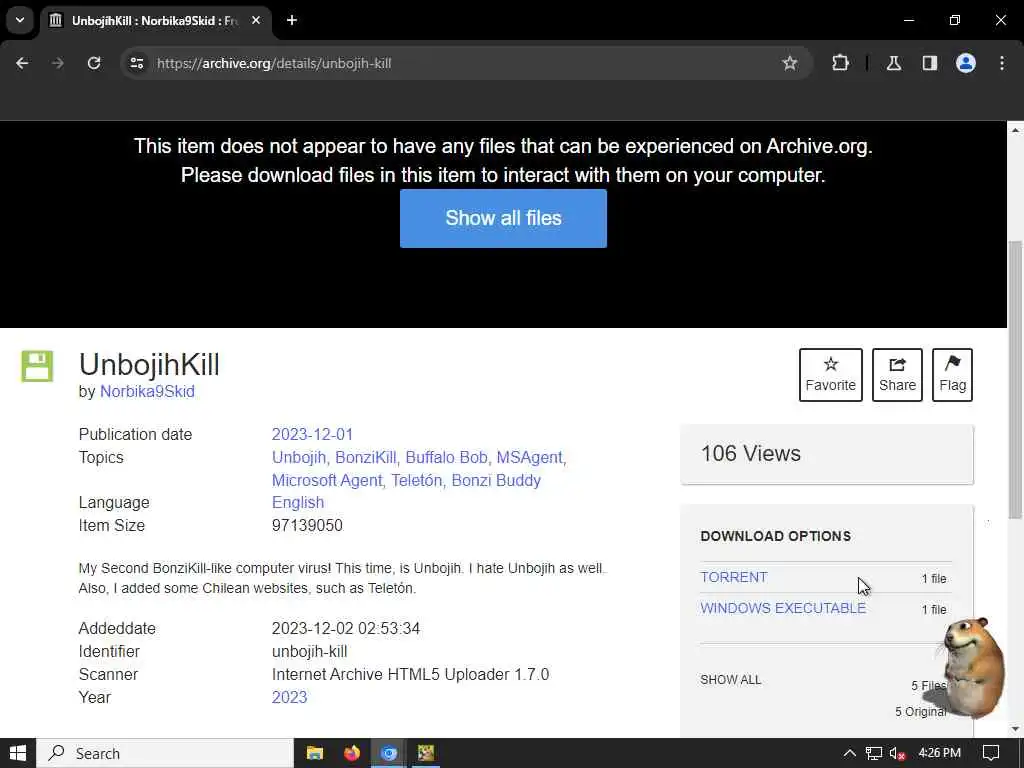View site information icon in address bar
The image size is (1024, 768).
(136, 63)
